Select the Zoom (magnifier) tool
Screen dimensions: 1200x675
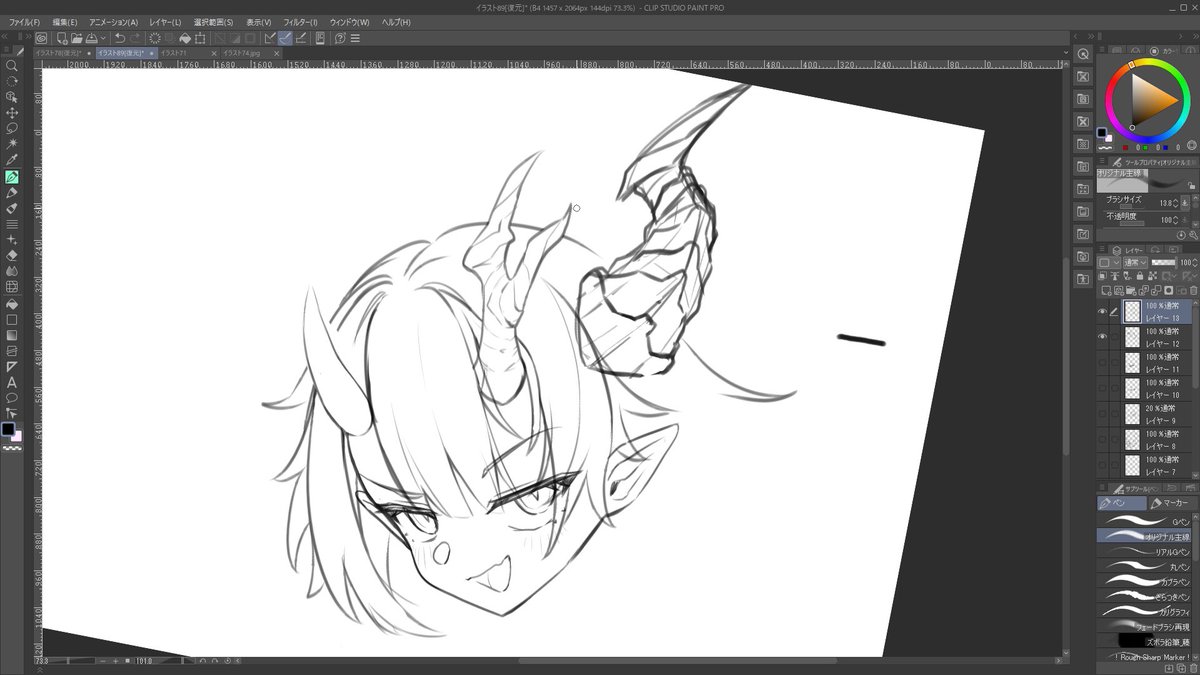(11, 65)
